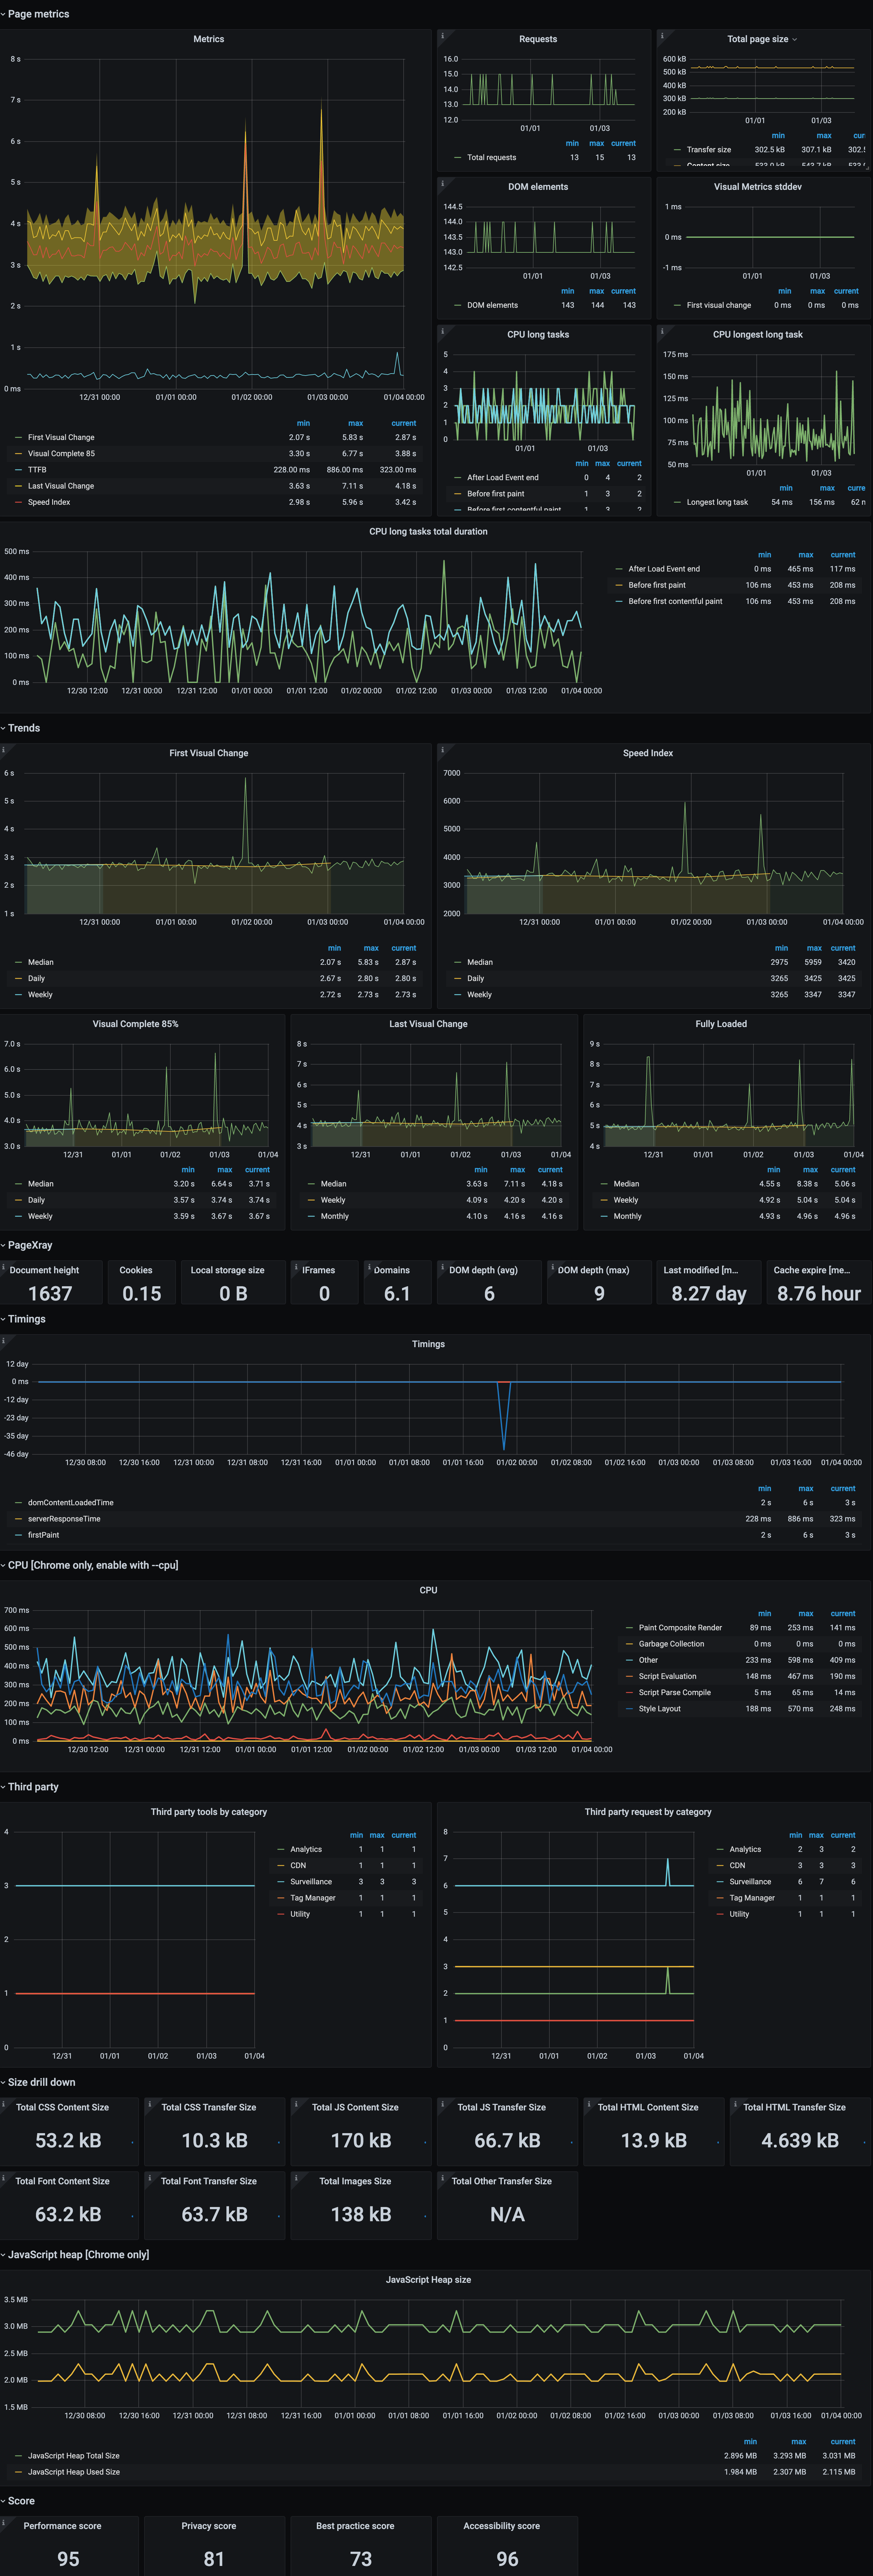Sort Metrics legend by max column
Screen dimensions: 873x2576
[x=355, y=423]
